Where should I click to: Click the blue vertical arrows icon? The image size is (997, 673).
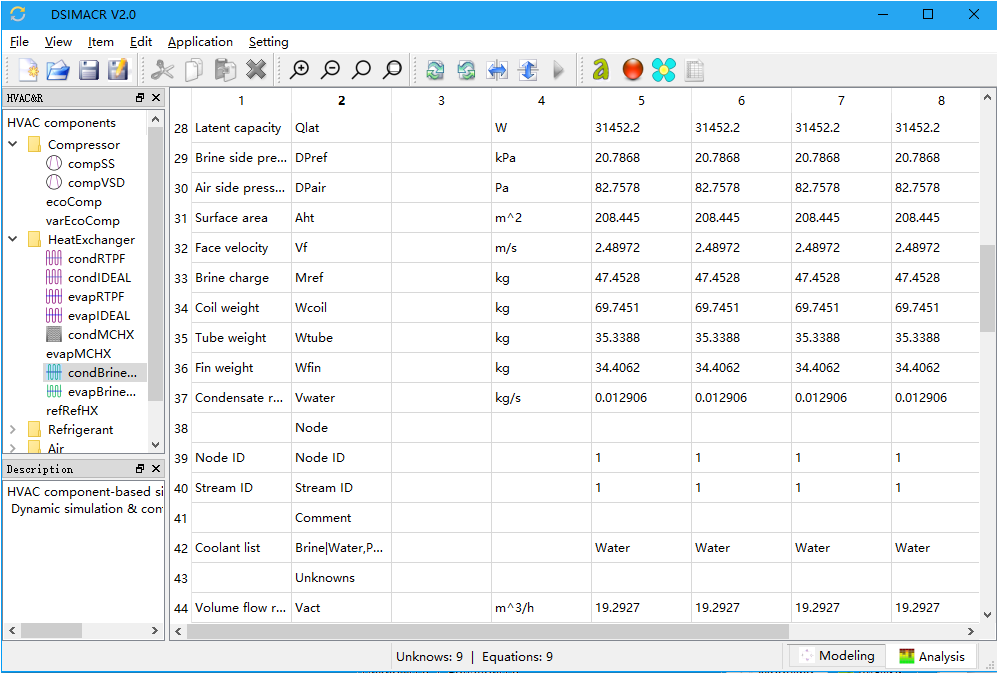click(x=528, y=70)
